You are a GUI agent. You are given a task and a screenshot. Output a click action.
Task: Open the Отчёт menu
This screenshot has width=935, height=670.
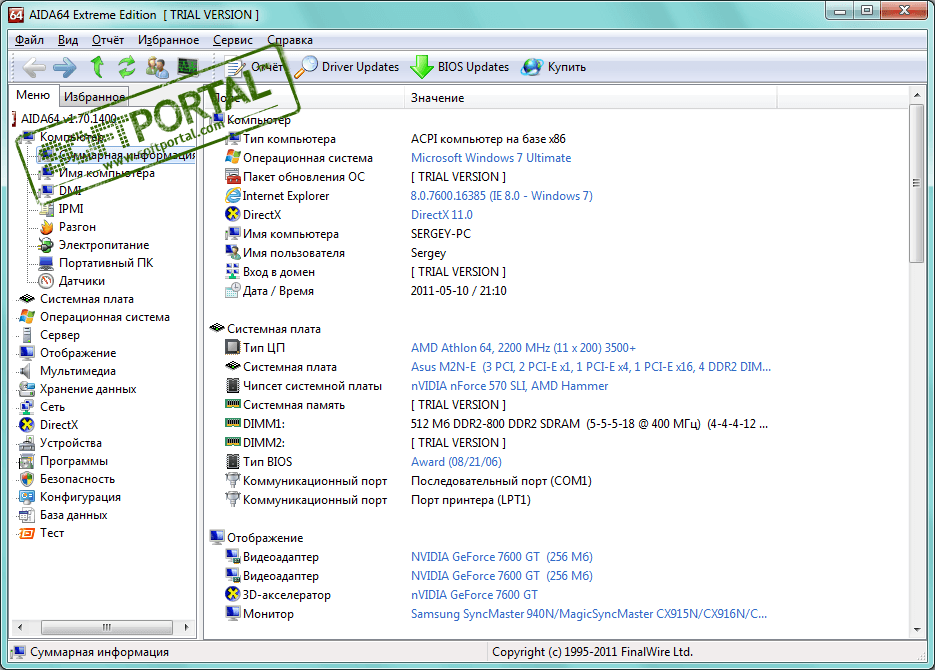pyautogui.click(x=108, y=40)
